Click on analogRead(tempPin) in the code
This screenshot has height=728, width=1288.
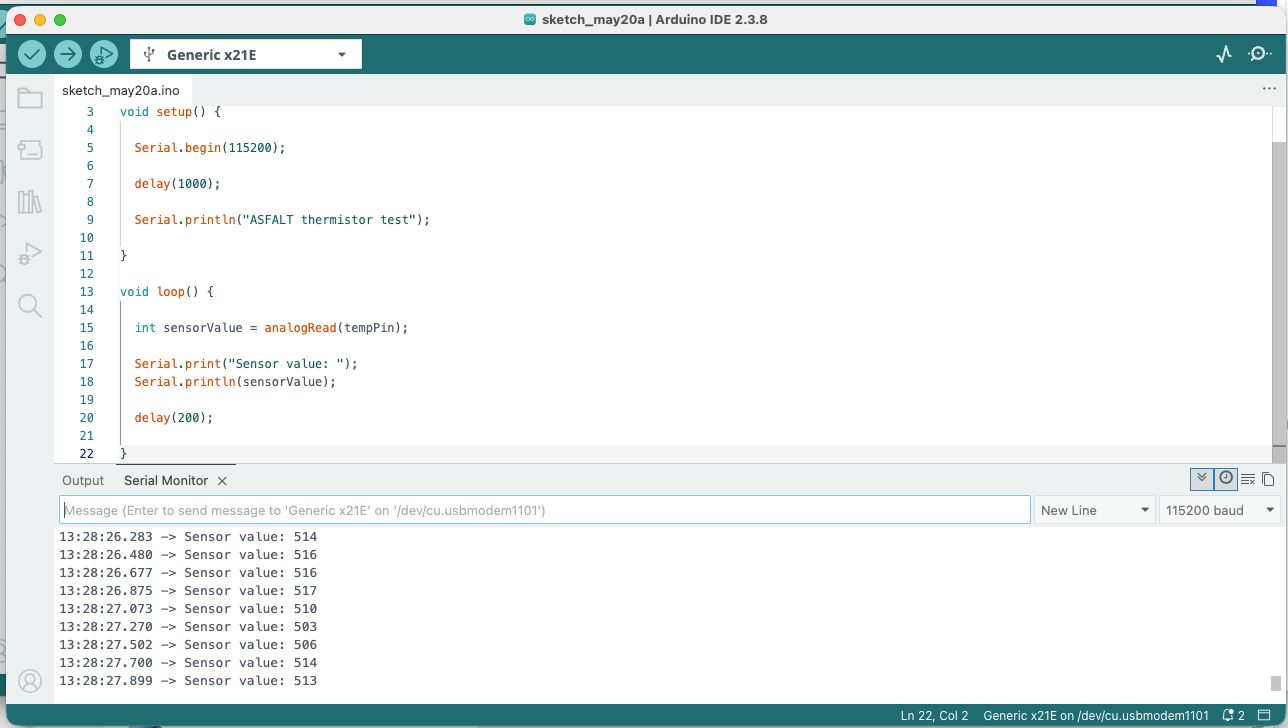click(333, 328)
